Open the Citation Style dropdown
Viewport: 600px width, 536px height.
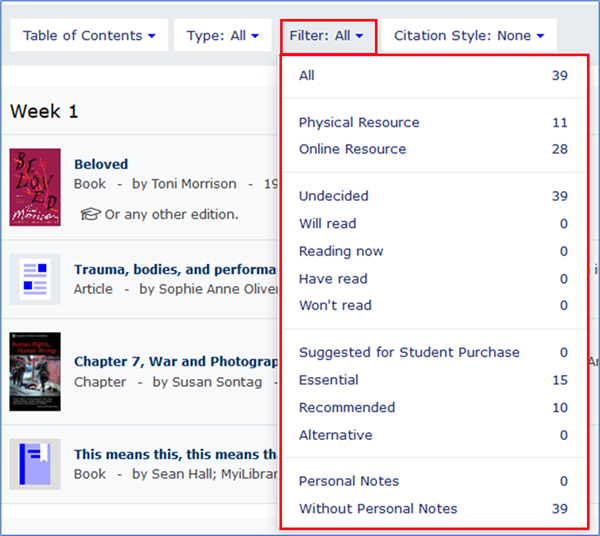pos(469,36)
